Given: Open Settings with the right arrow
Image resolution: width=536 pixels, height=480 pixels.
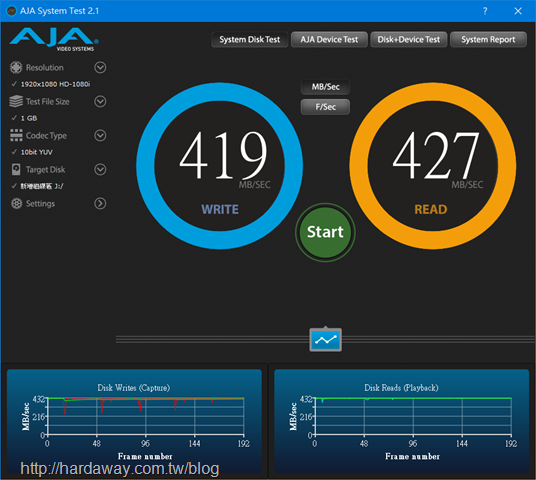Looking at the screenshot, I should pyautogui.click(x=100, y=203).
